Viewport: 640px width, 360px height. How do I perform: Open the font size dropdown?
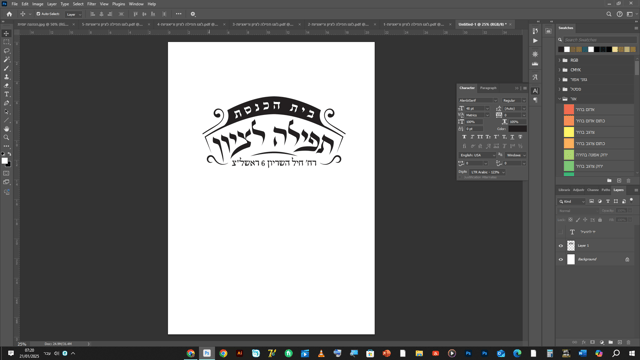click(x=487, y=109)
